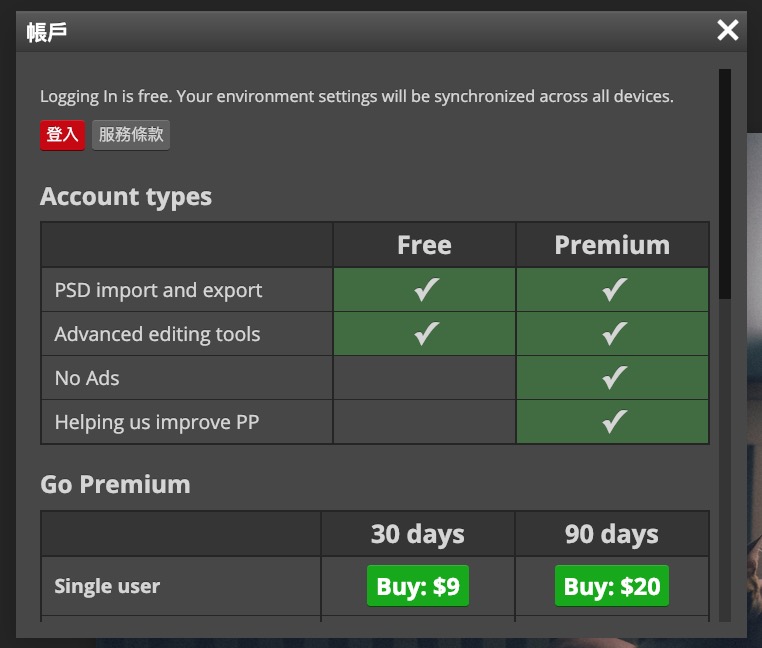This screenshot has width=762, height=648.
Task: Click the Account types heading
Action: [126, 197]
